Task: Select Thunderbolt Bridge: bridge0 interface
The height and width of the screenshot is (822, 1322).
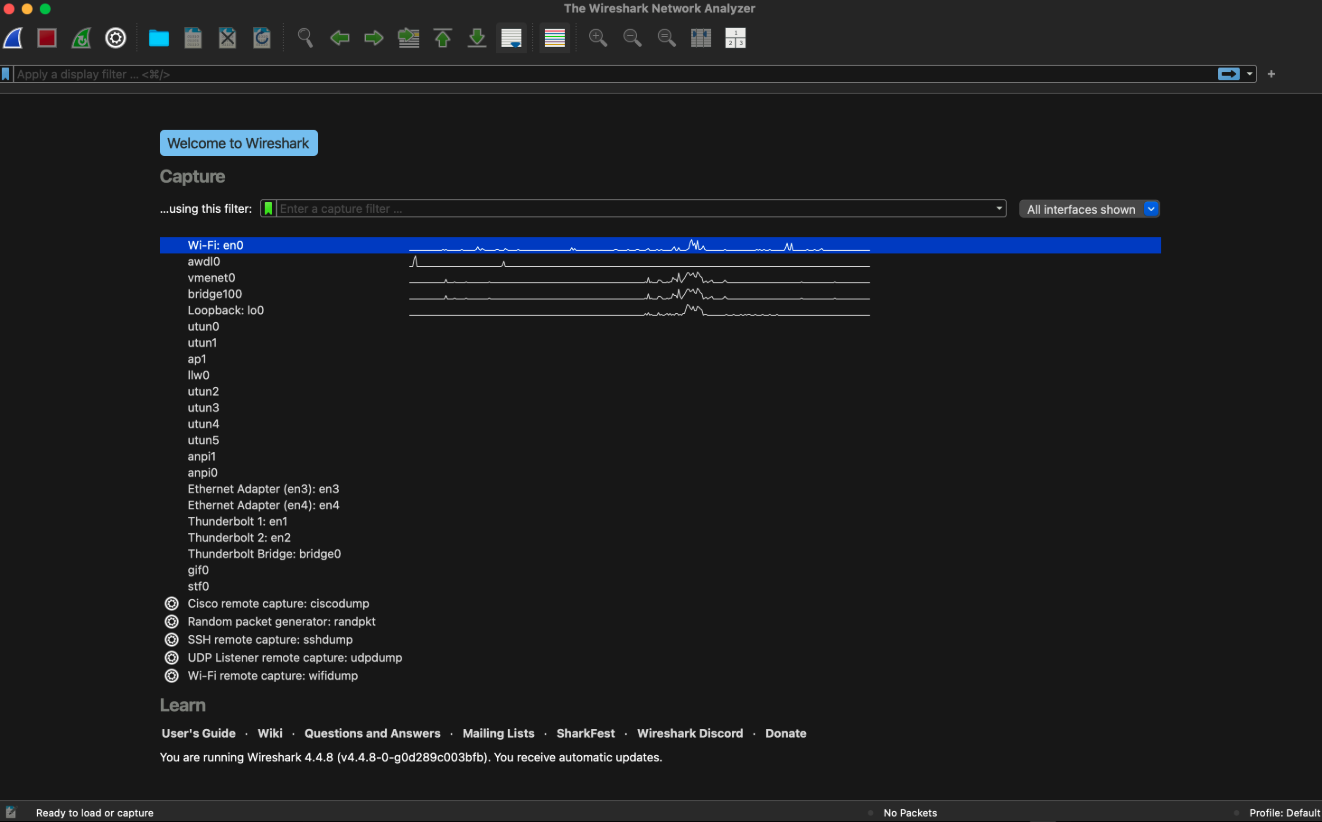Action: tap(660, 554)
